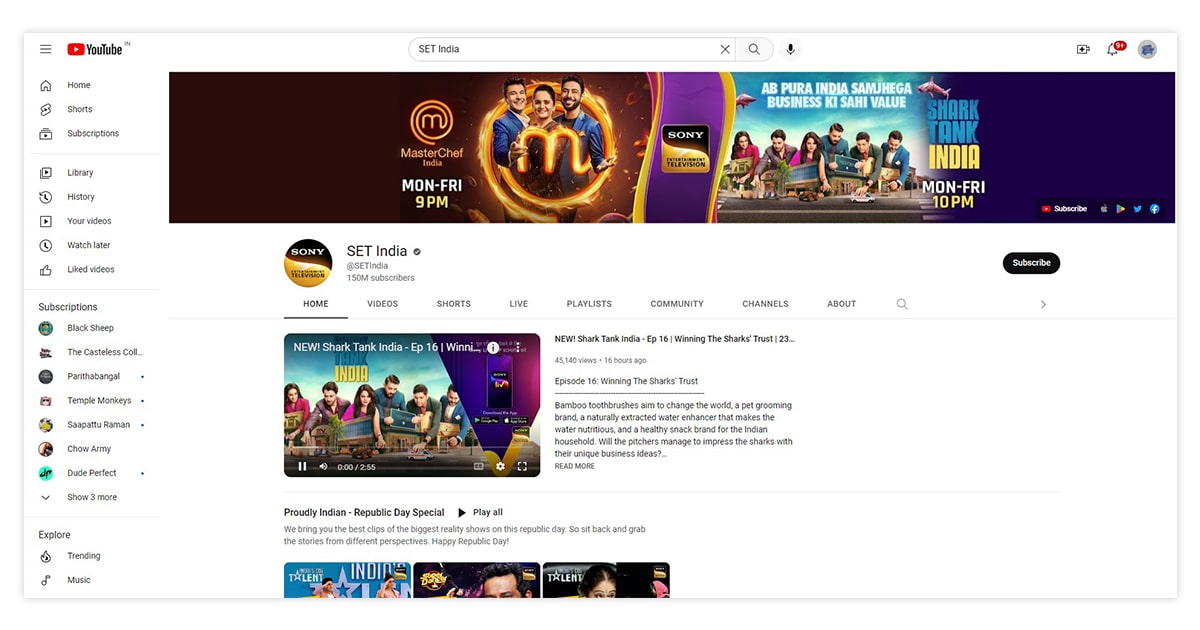
Task: Click the Create video camera icon
Action: pos(1082,49)
